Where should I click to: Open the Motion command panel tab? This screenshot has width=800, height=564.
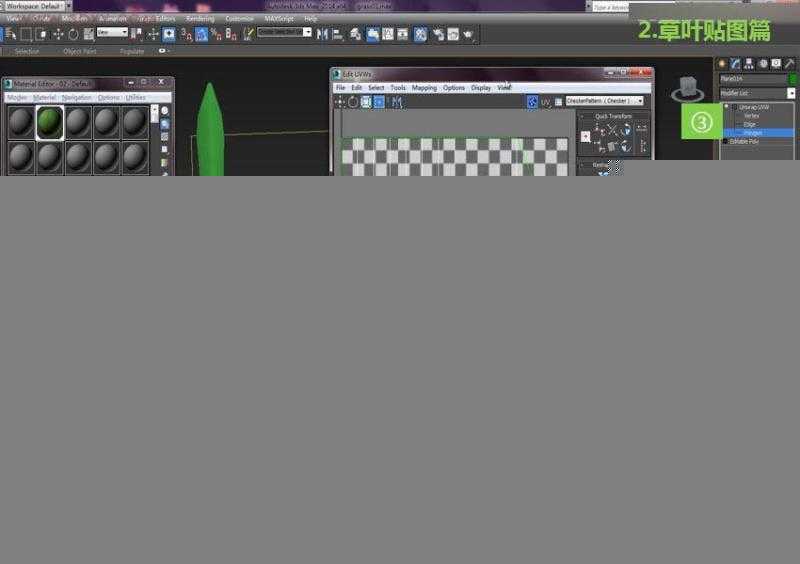pos(763,63)
